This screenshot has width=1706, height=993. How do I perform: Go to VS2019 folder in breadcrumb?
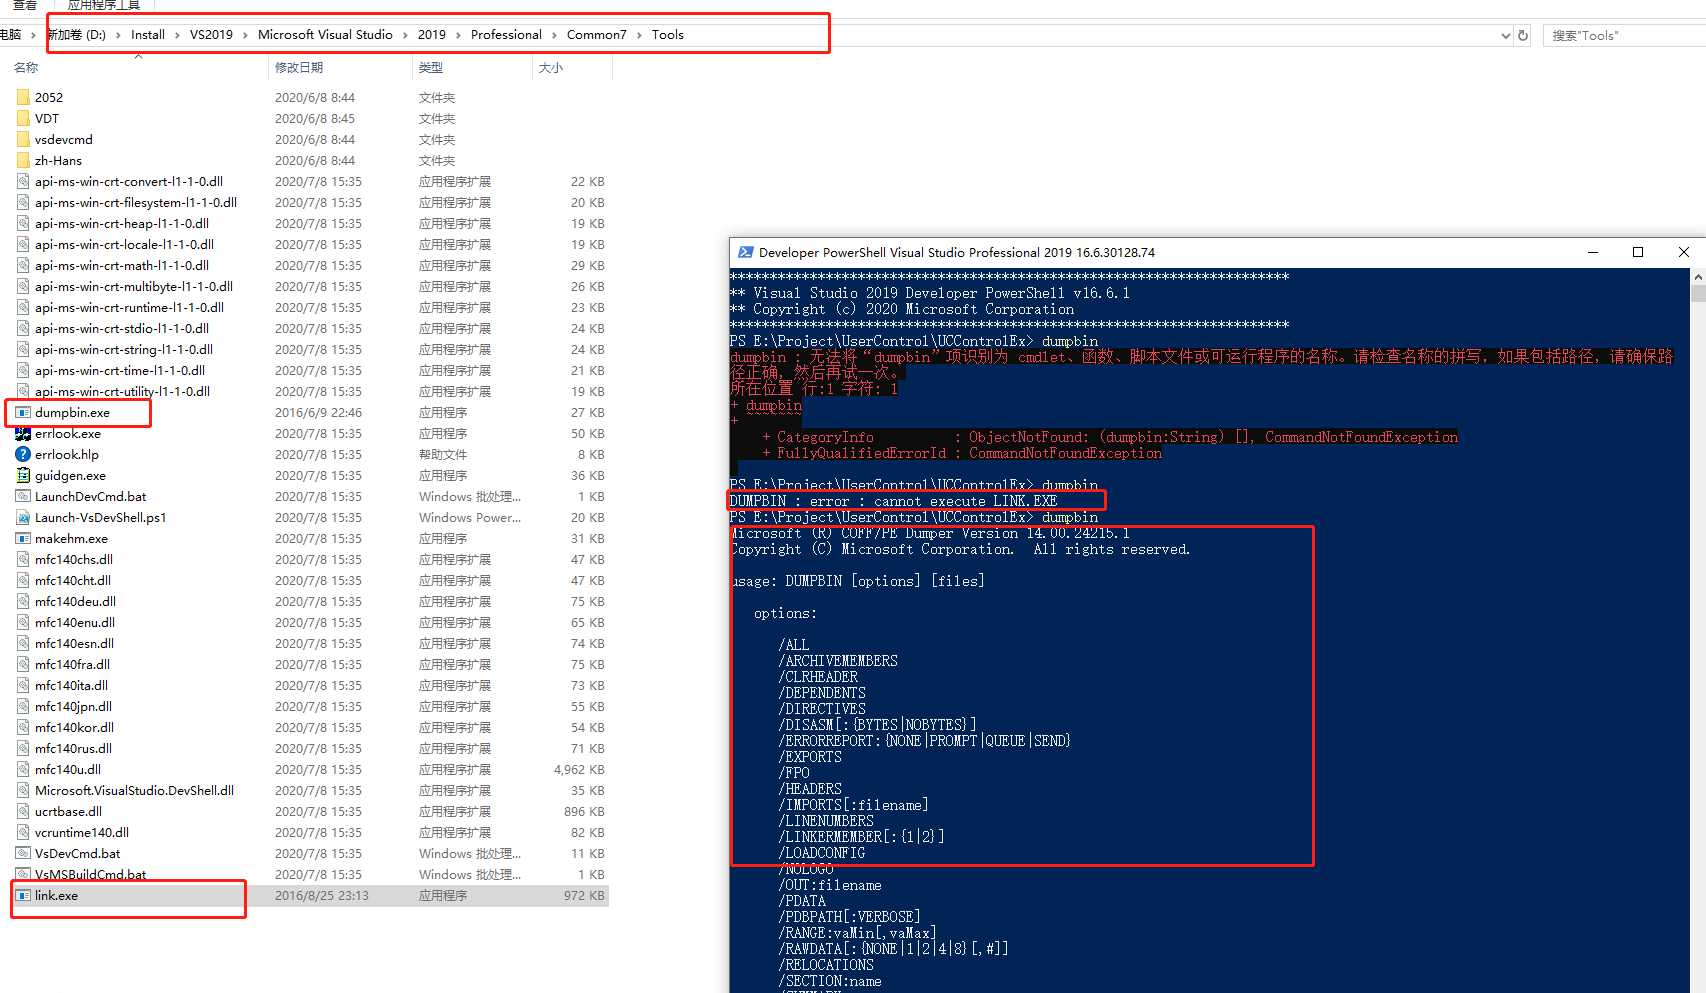211,35
